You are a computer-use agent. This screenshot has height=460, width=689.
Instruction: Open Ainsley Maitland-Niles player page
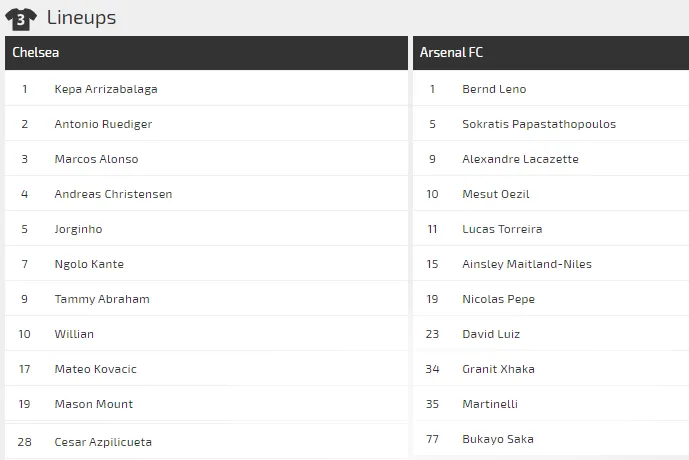tap(527, 264)
